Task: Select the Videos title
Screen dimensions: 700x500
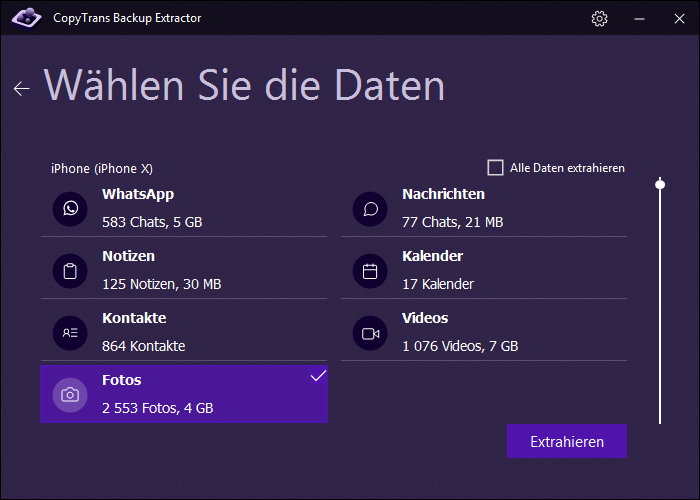Action: point(425,318)
